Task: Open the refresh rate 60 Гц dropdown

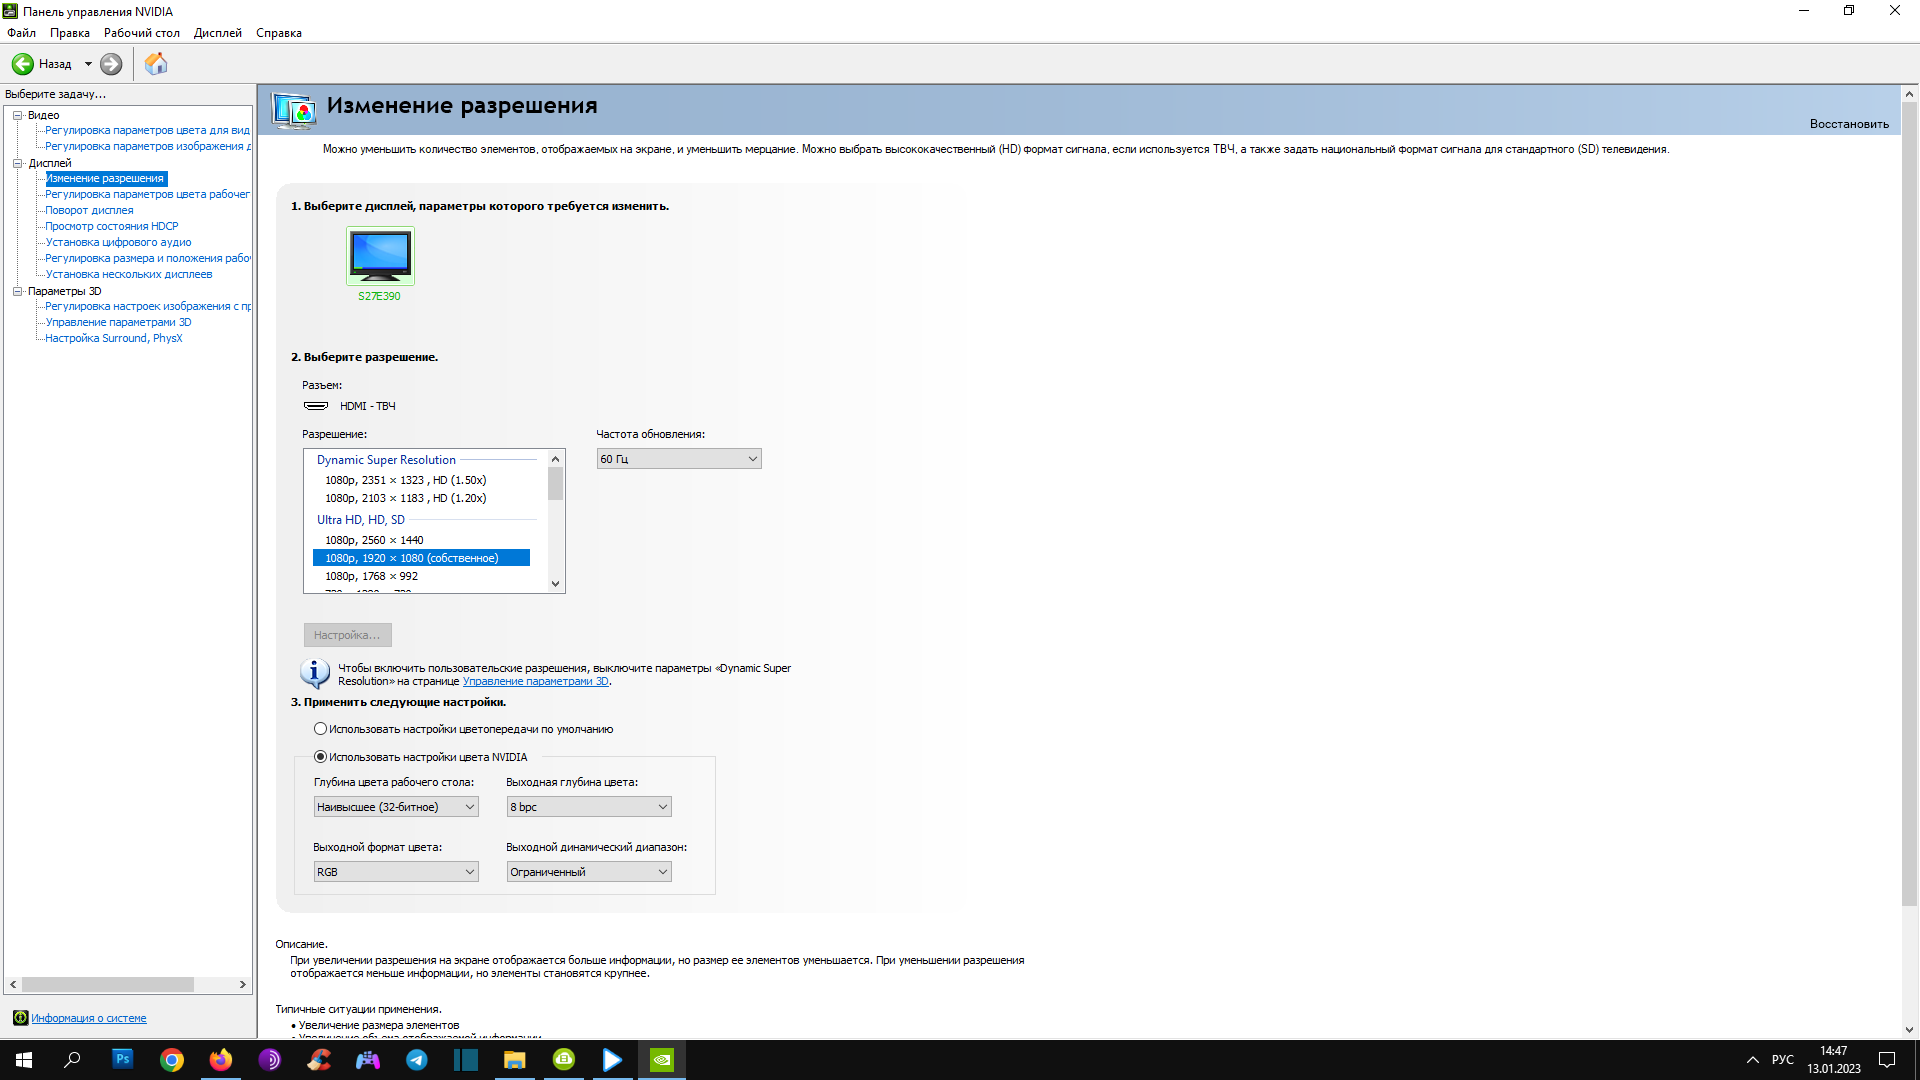Action: [x=679, y=459]
